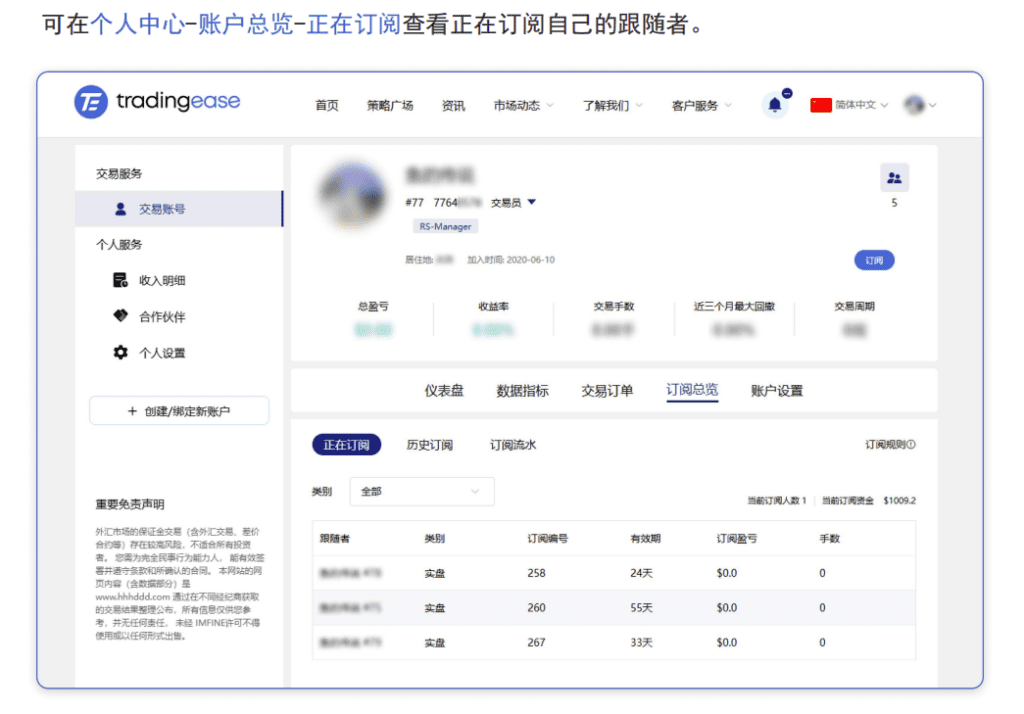Open the 类别 全部 filter dropdown
The image size is (1024, 714).
(422, 491)
